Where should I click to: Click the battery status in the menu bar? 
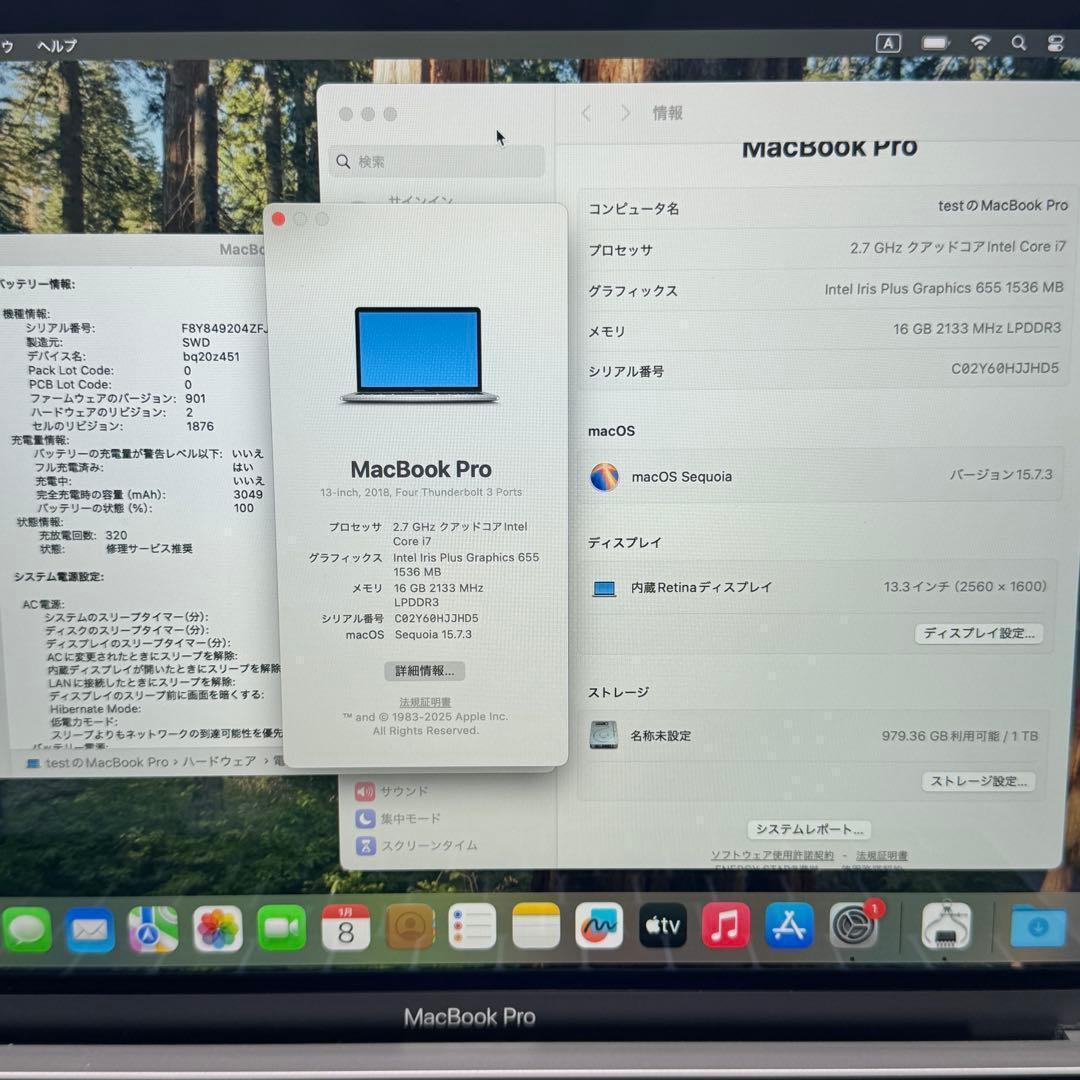coord(935,43)
